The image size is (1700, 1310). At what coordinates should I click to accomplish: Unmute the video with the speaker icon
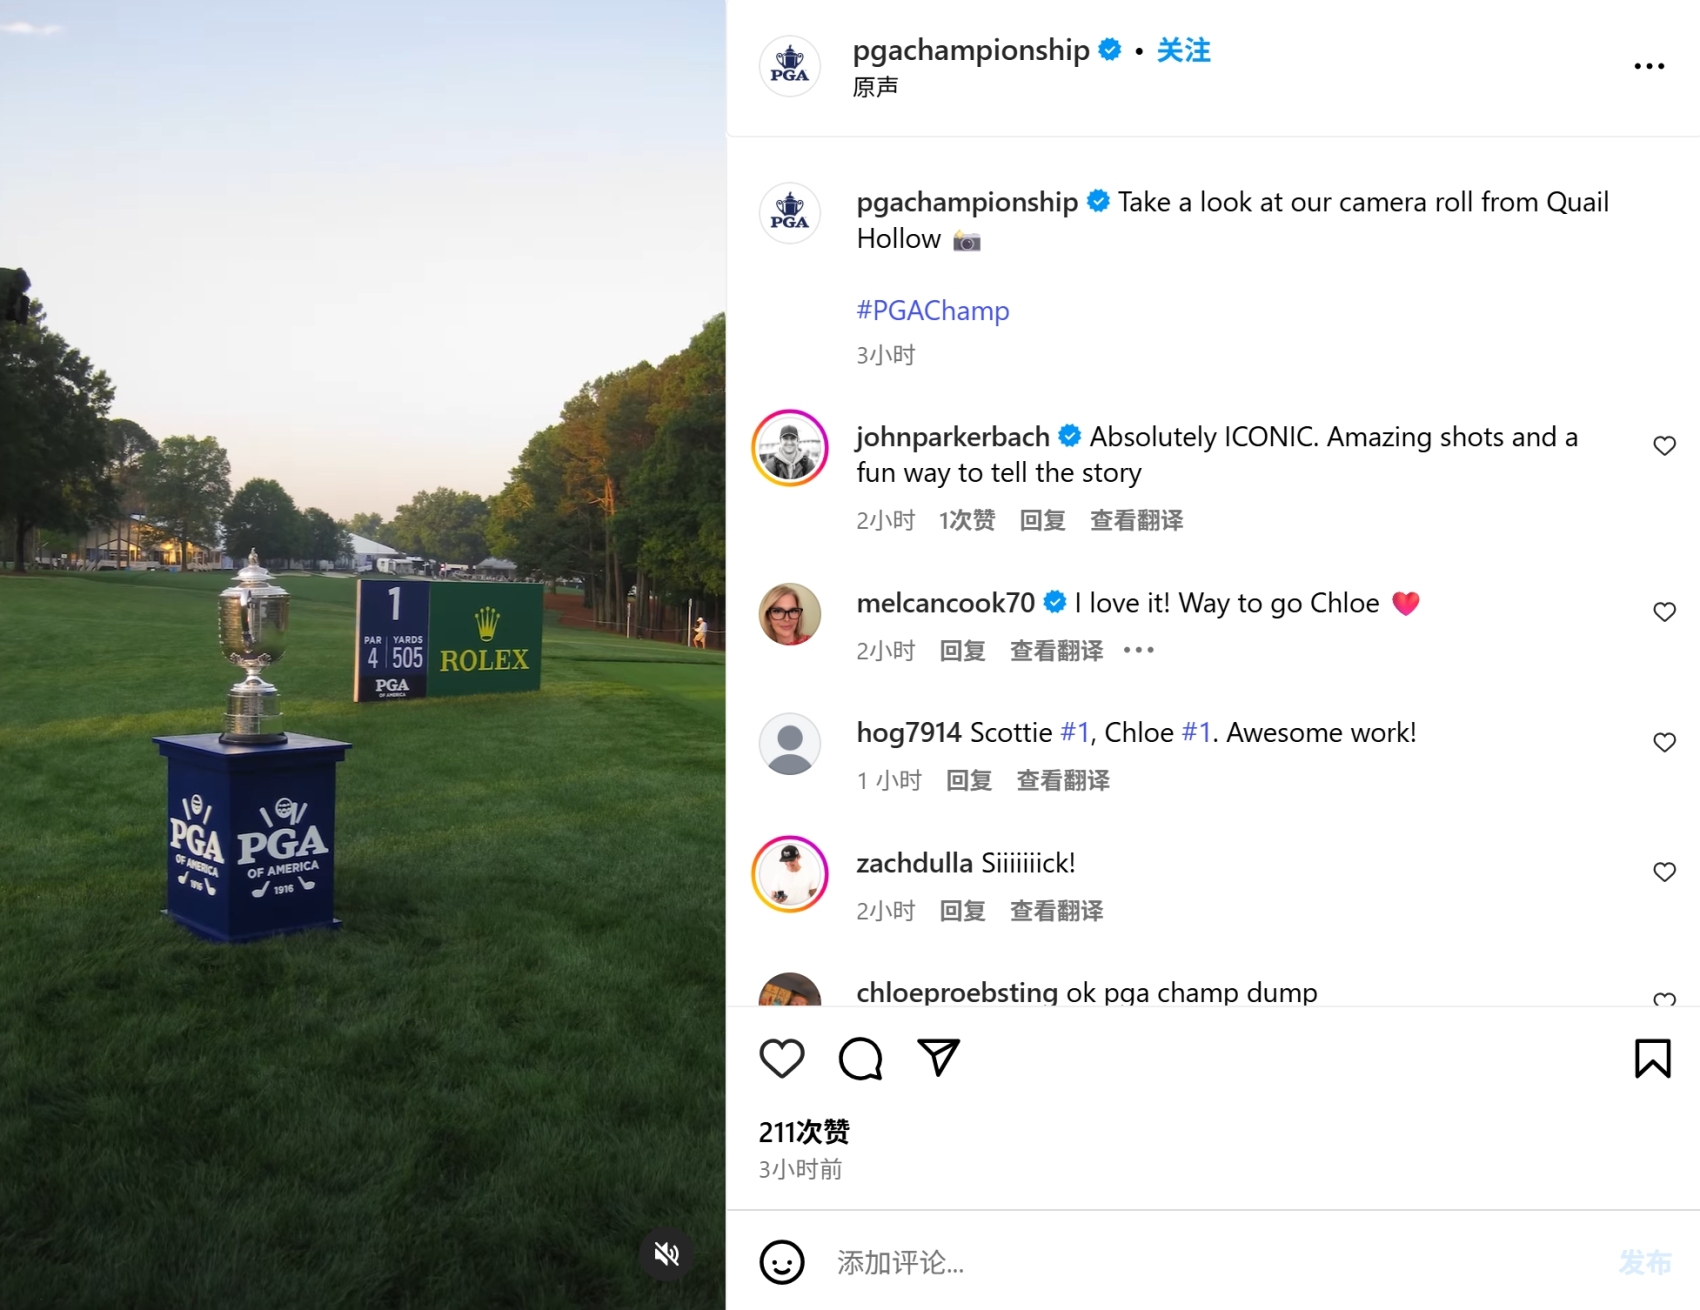coord(667,1253)
